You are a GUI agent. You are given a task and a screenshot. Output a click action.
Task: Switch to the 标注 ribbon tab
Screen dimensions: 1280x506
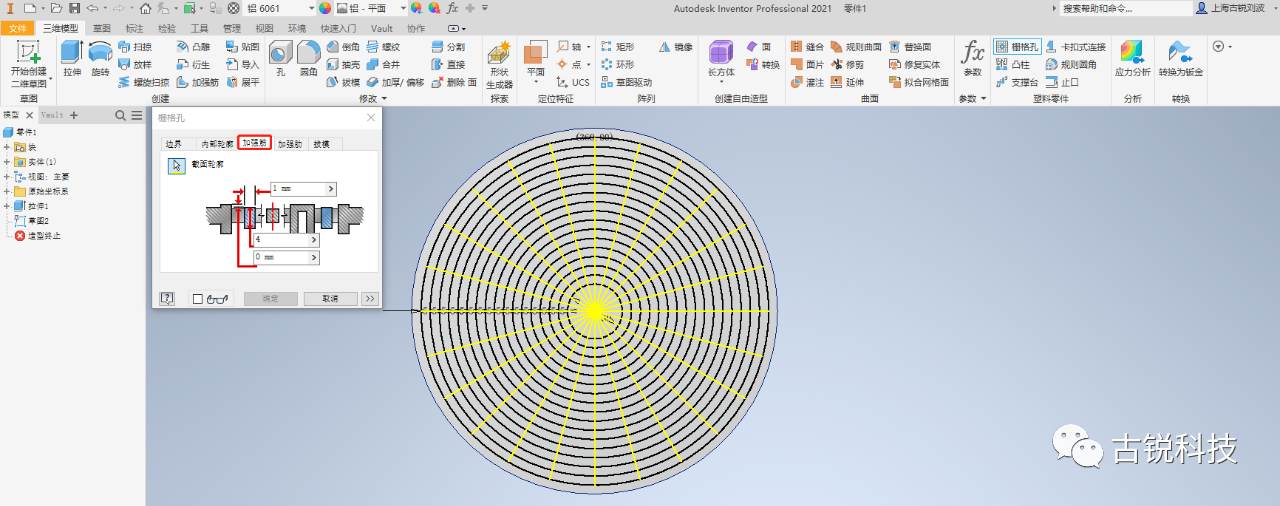(134, 29)
